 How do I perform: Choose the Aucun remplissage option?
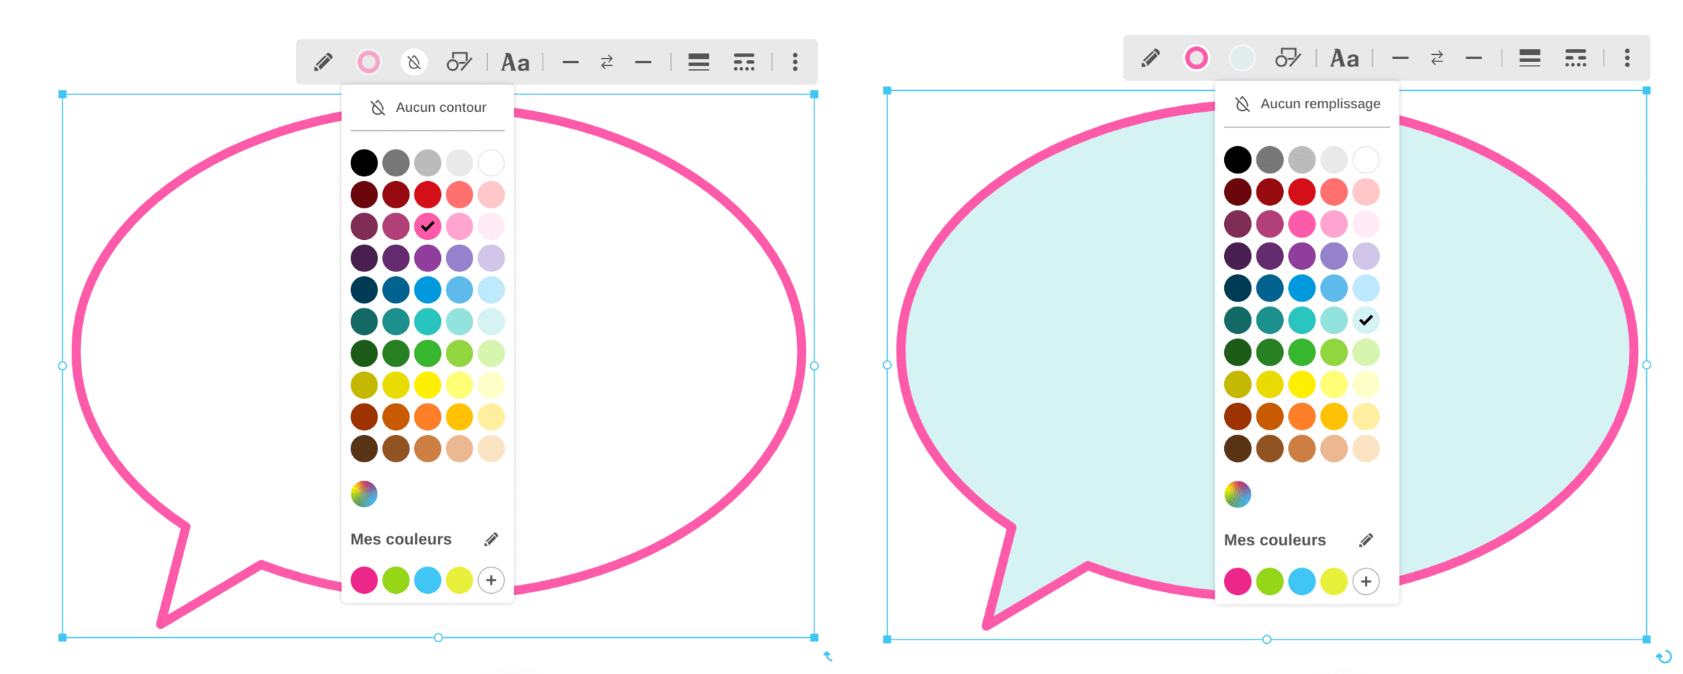coord(1307,104)
